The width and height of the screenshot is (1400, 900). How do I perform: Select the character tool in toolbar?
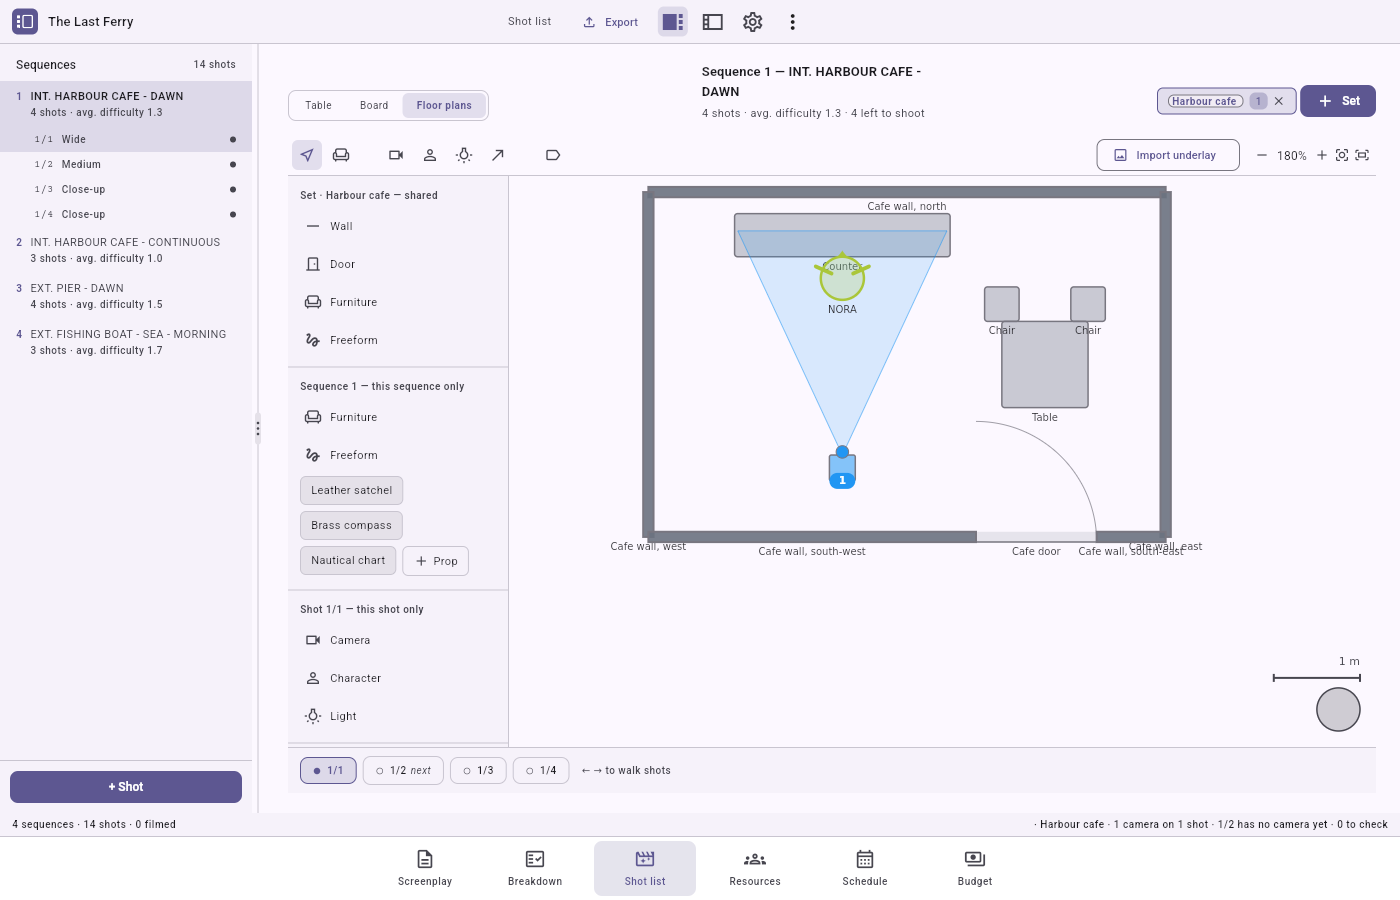[430, 155]
